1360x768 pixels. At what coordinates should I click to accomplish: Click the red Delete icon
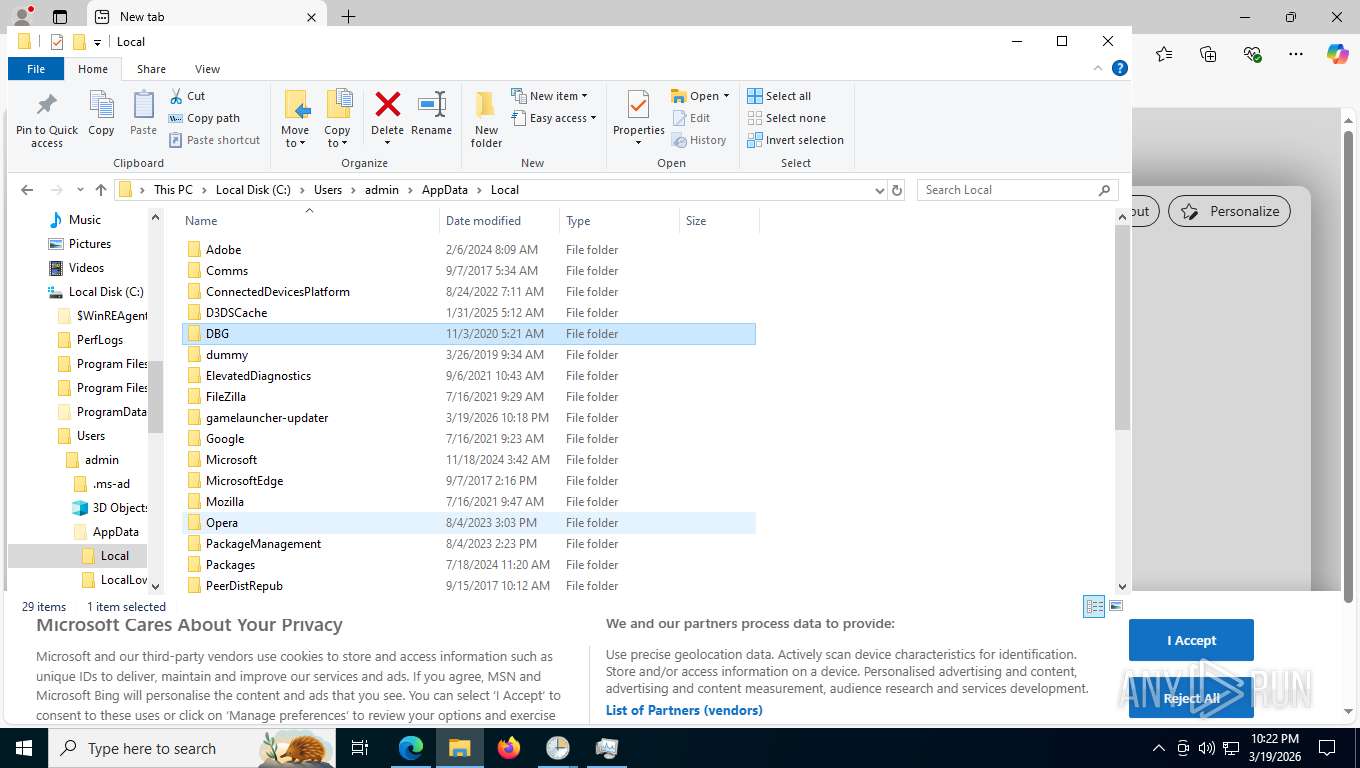pyautogui.click(x=387, y=104)
